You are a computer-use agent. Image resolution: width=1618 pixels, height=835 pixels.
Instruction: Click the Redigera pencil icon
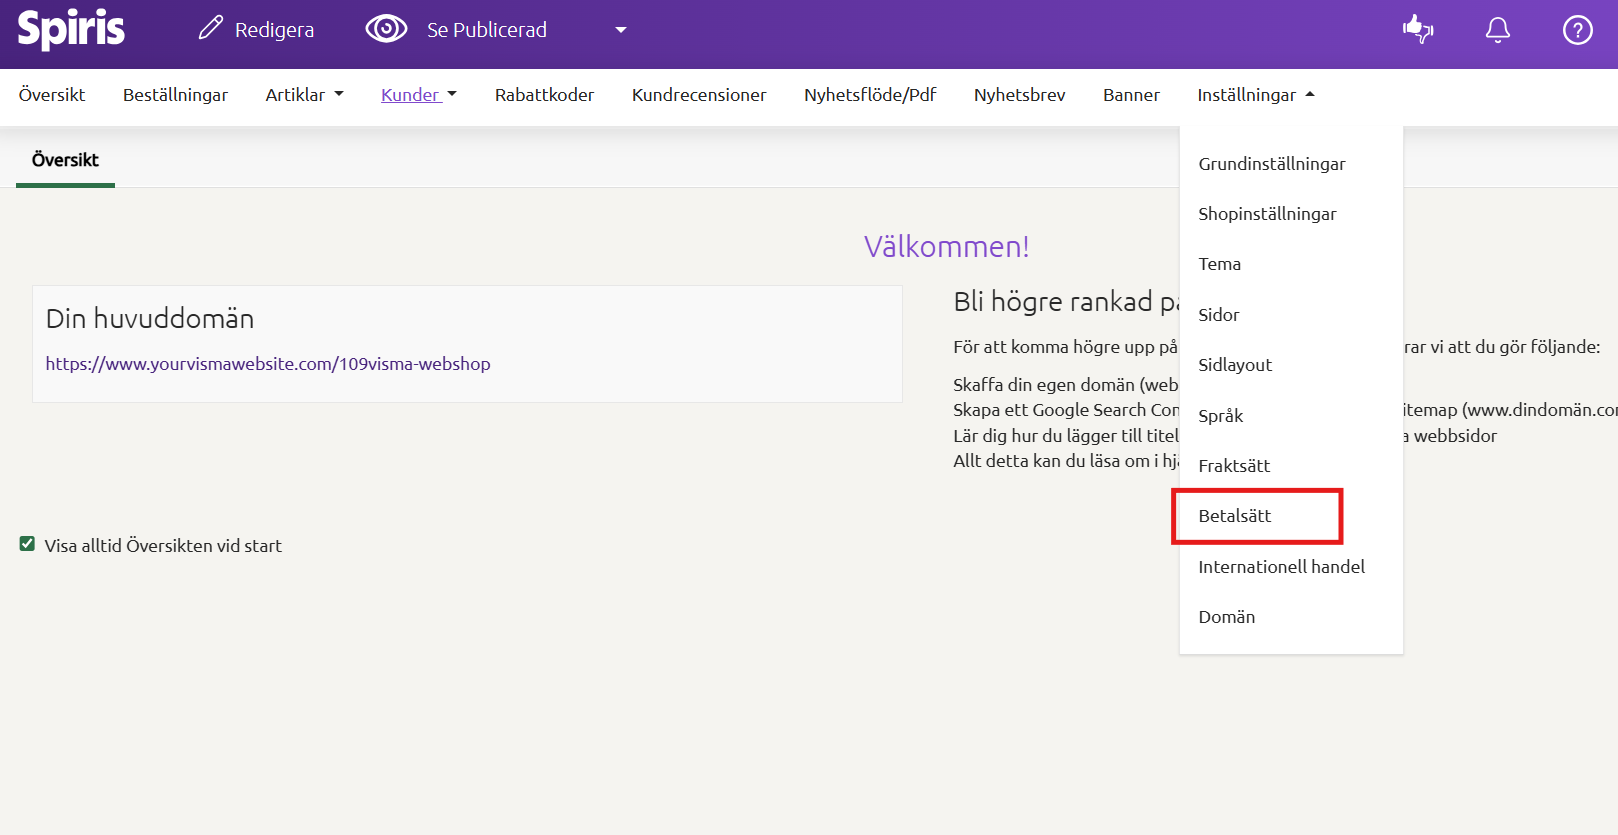pyautogui.click(x=210, y=28)
